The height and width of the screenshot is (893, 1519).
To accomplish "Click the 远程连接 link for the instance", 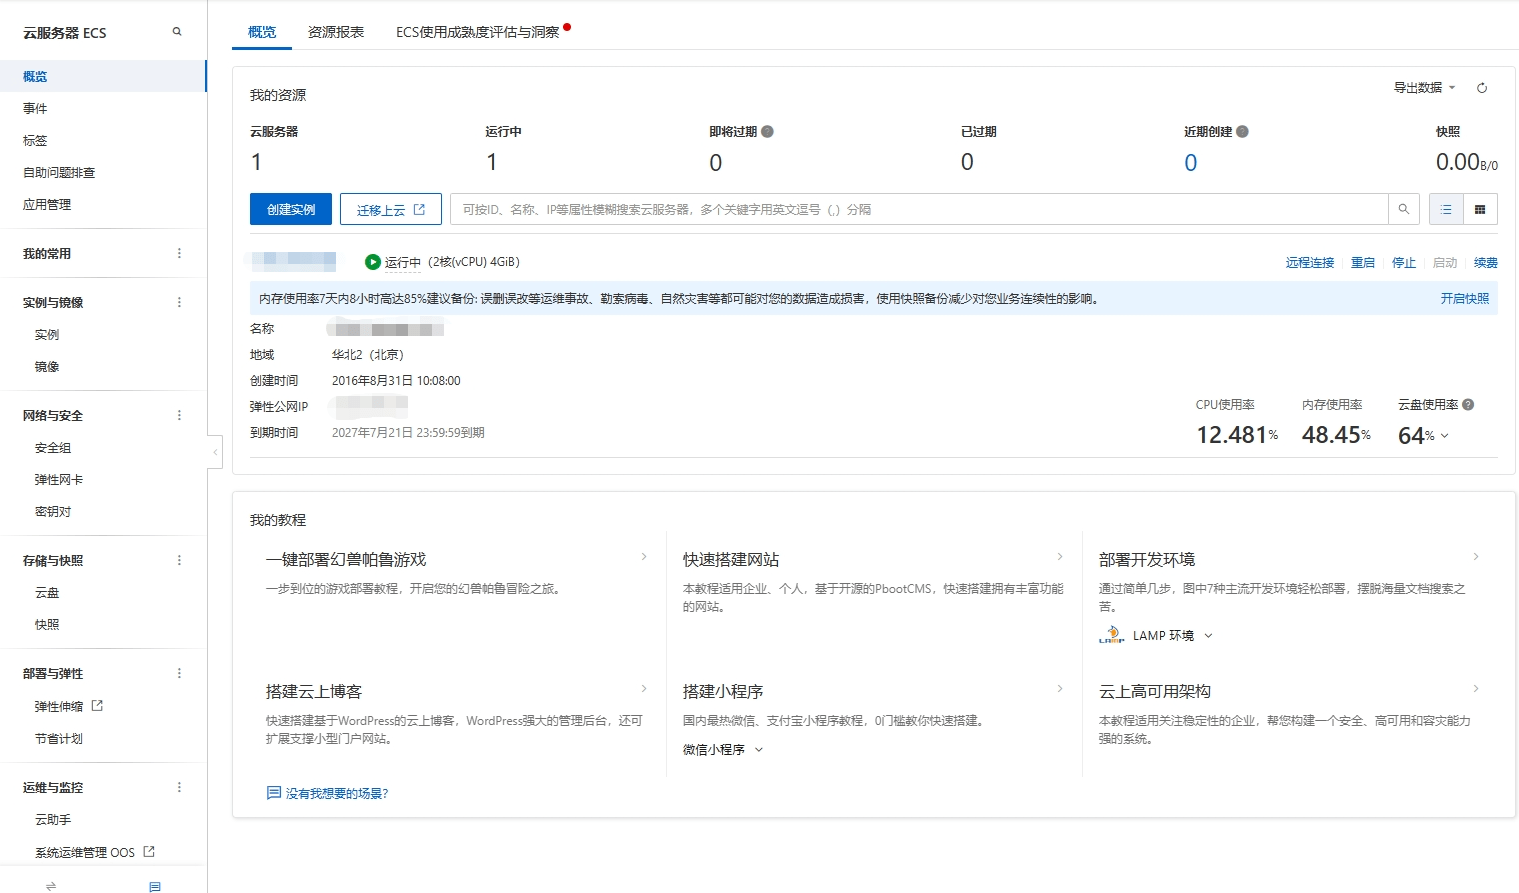I will 1309,262.
